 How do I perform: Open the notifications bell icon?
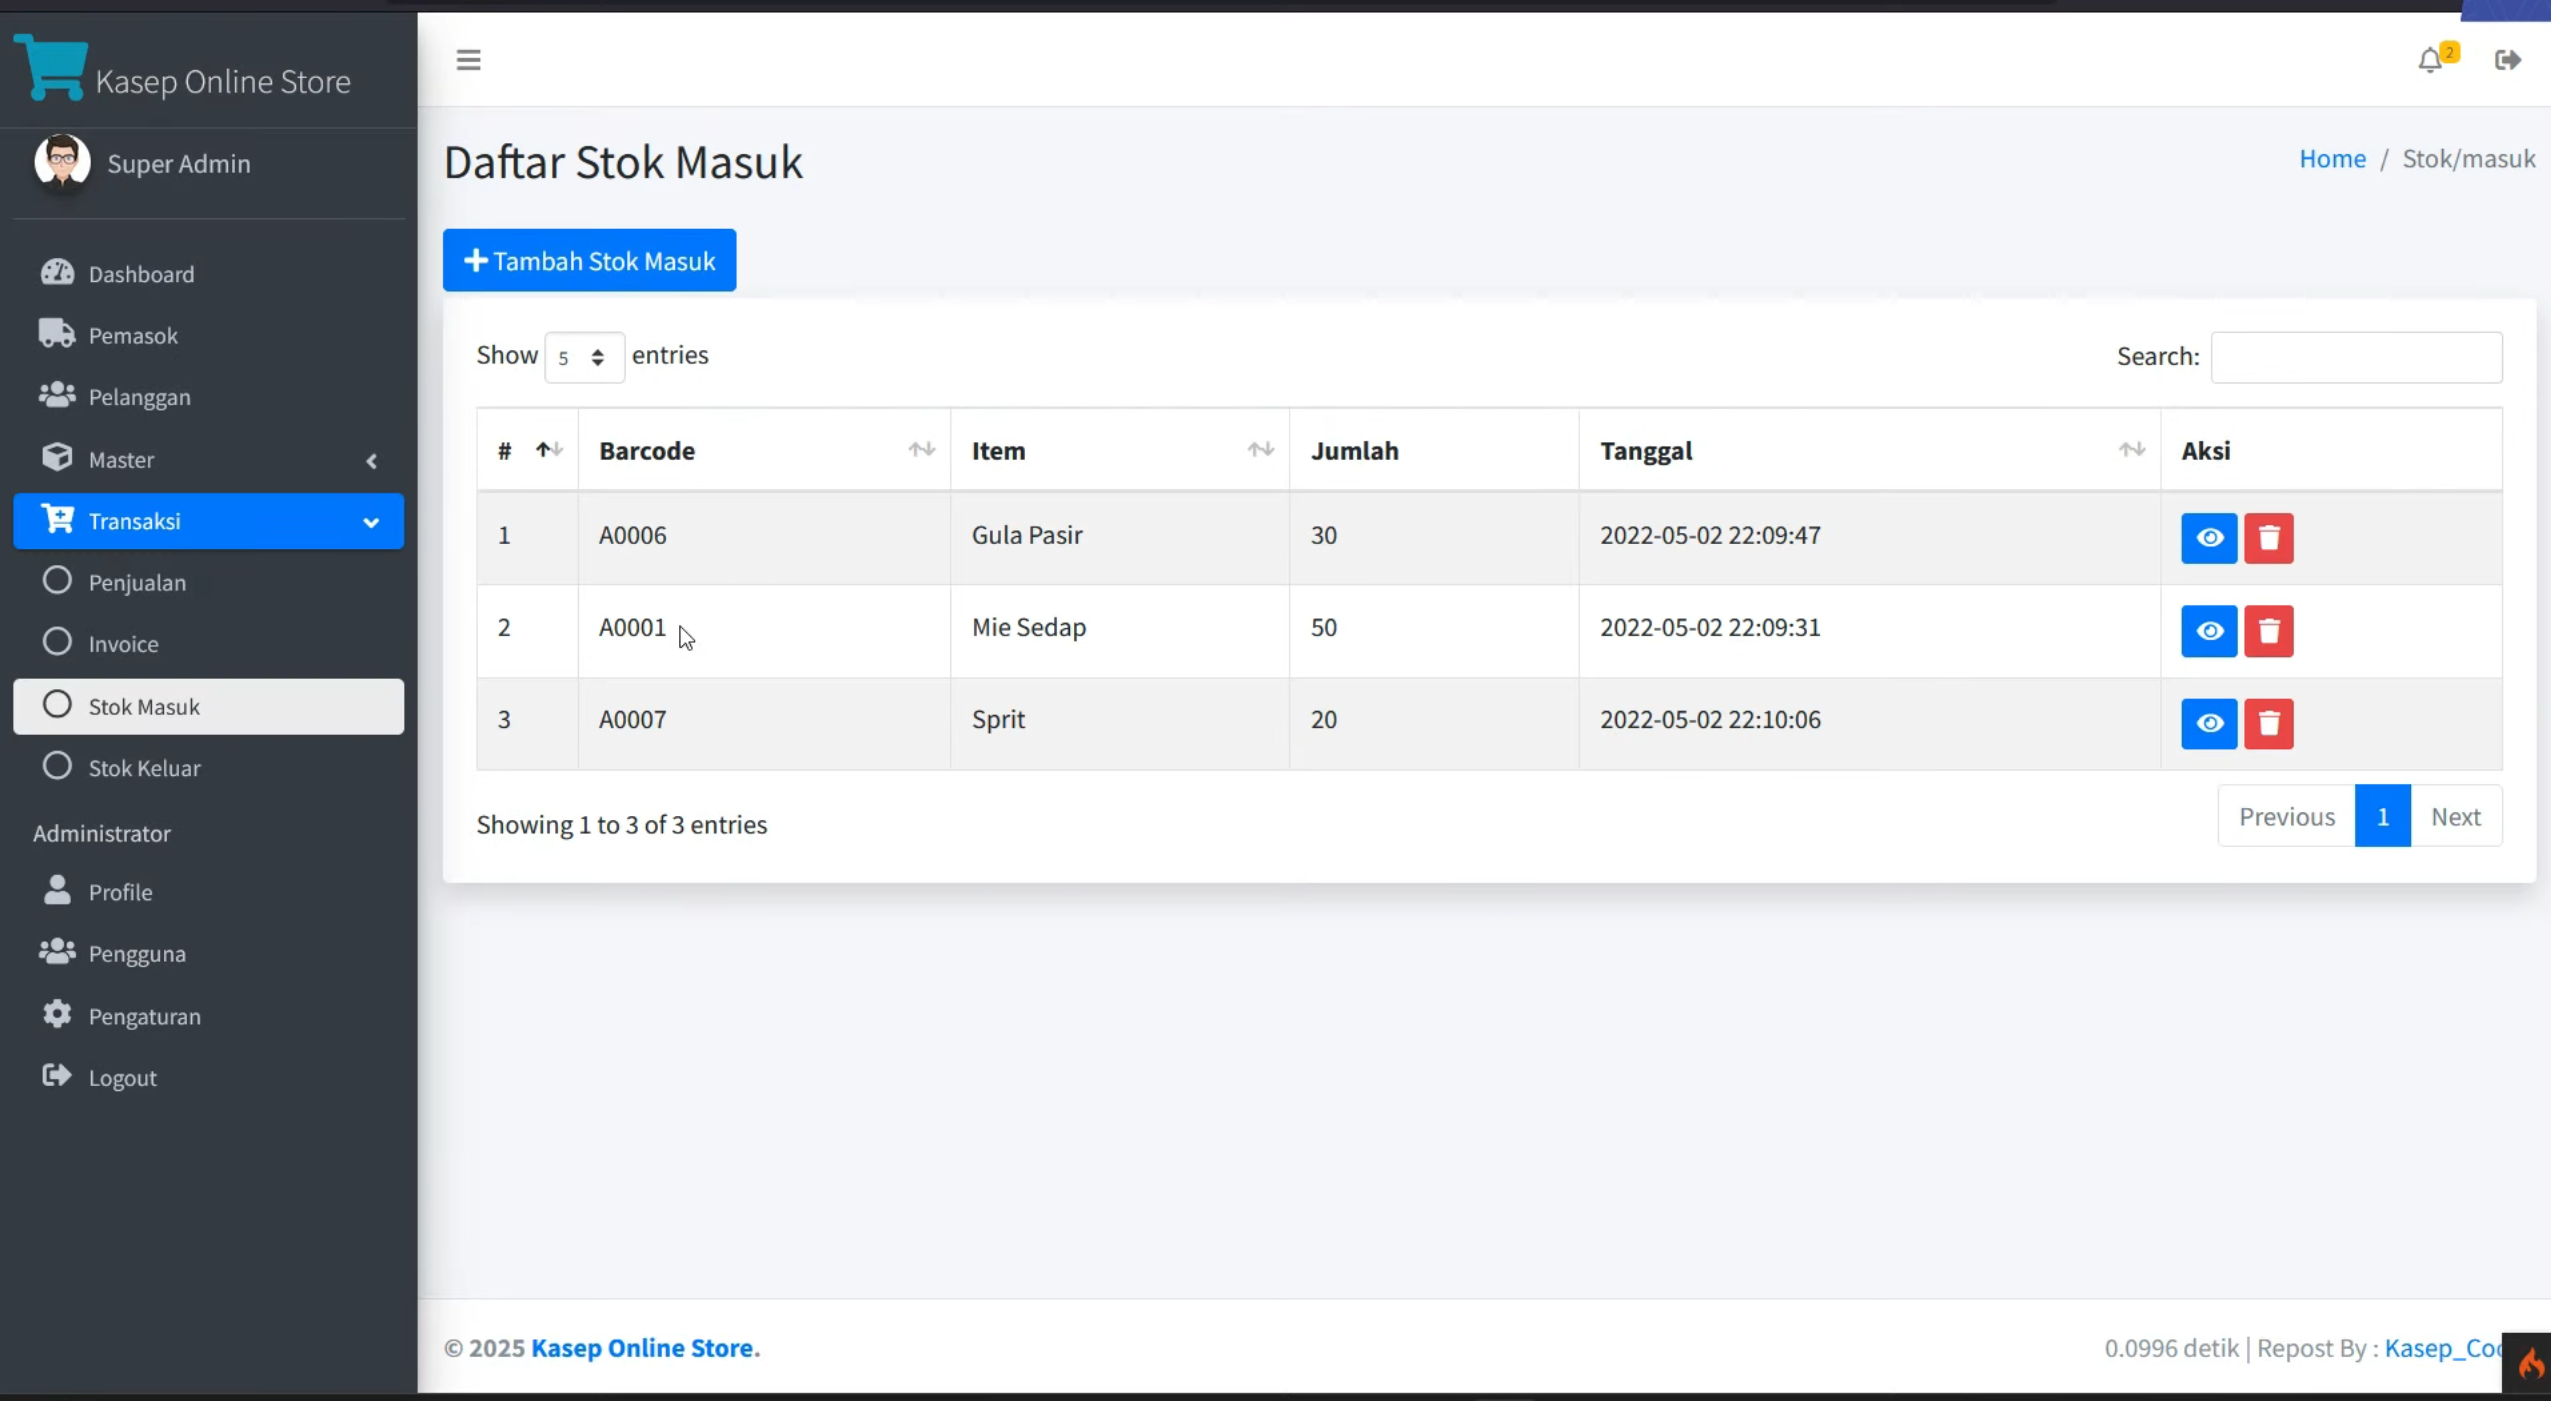point(2430,61)
